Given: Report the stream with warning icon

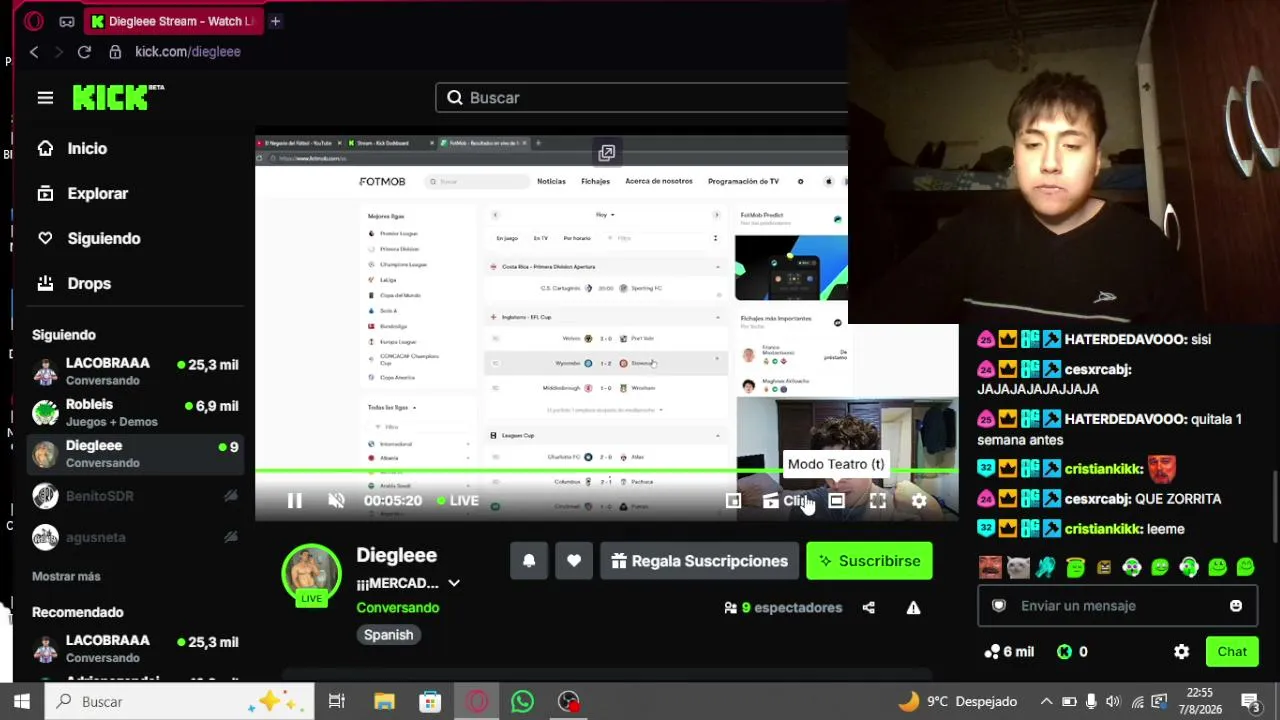Looking at the screenshot, I should [x=913, y=607].
